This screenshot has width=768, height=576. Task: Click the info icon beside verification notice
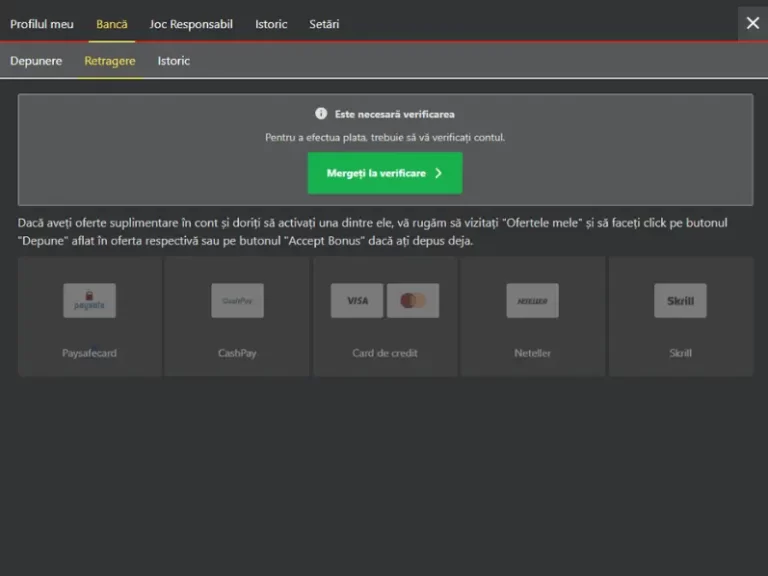(321, 114)
